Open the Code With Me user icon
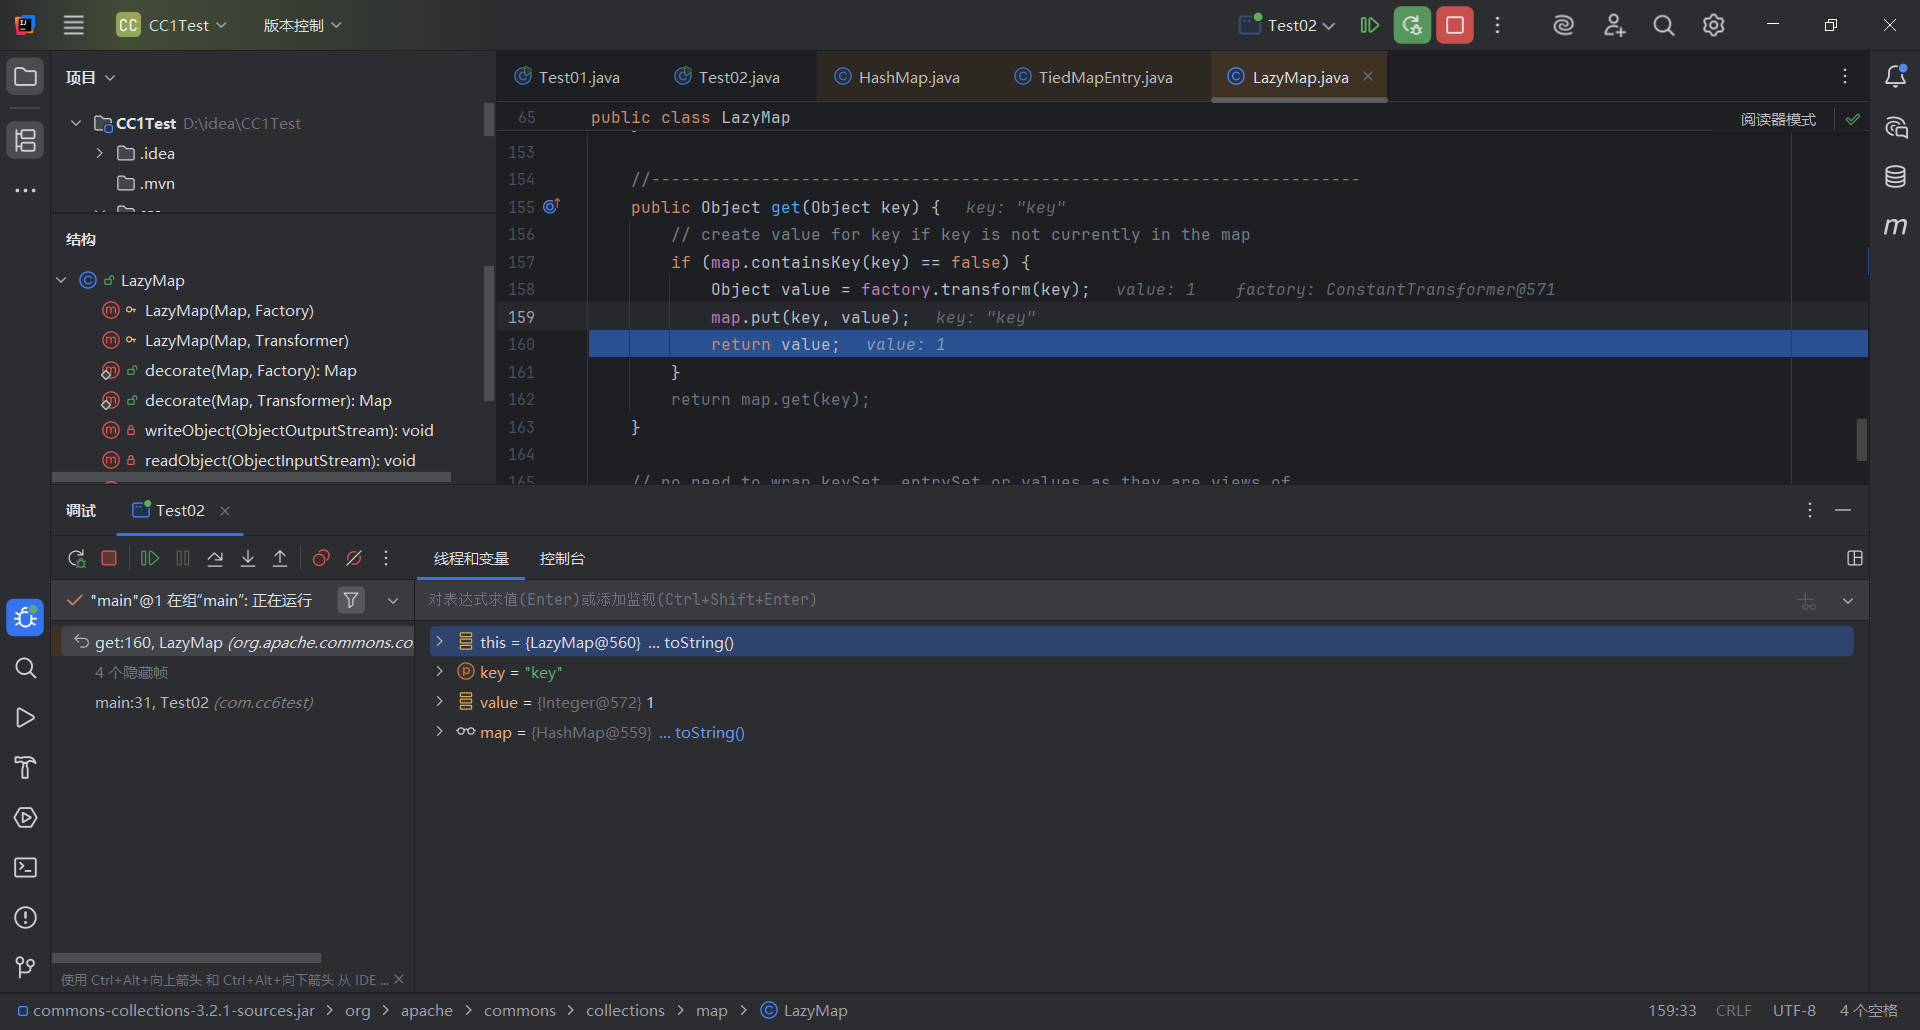 tap(1614, 25)
